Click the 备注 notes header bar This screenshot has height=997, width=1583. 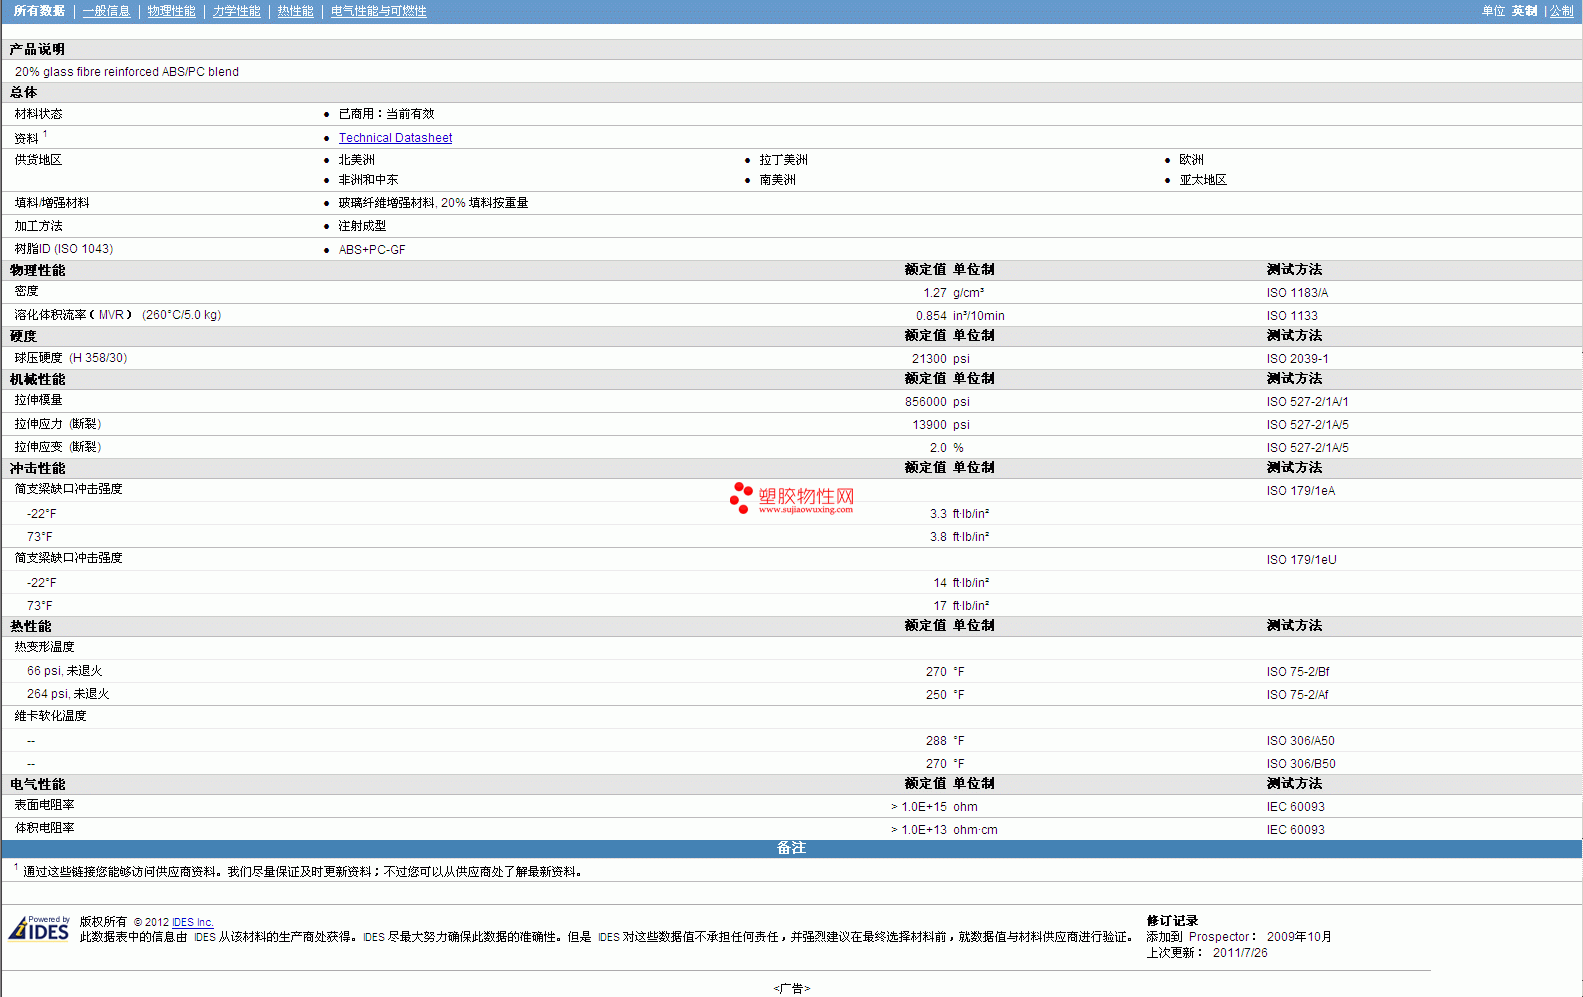791,848
